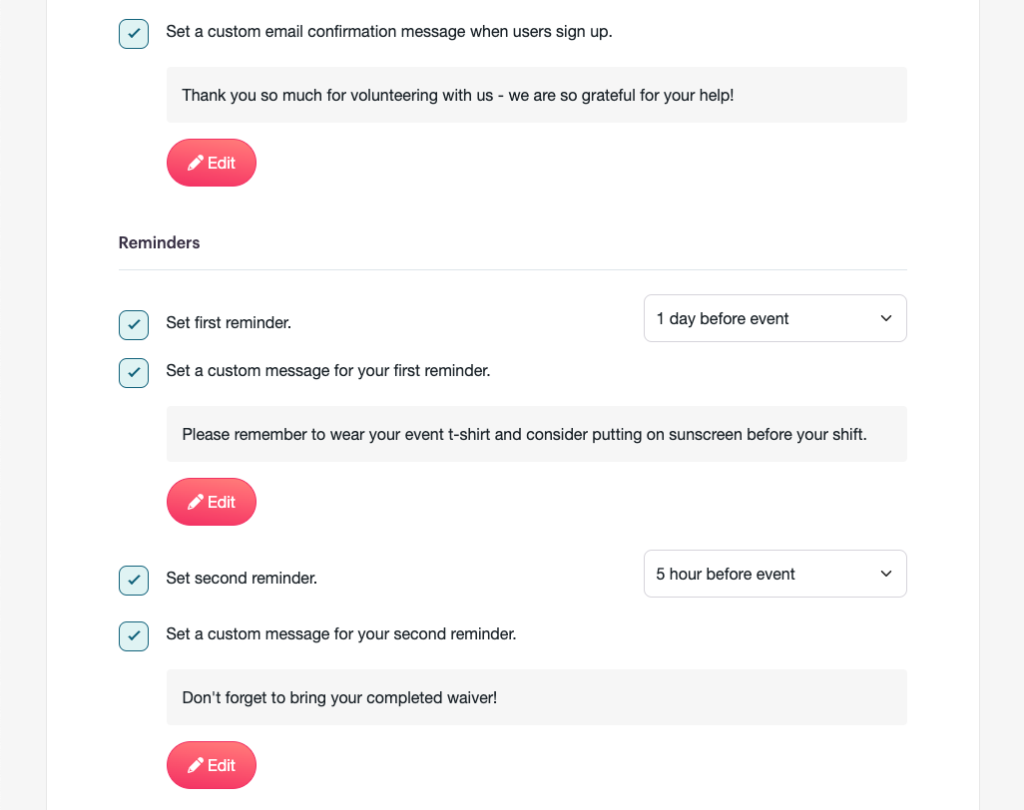Viewport: 1024px width, 810px height.
Task: Click the pencil icon on the first reminder Edit button
Action: click(196, 502)
